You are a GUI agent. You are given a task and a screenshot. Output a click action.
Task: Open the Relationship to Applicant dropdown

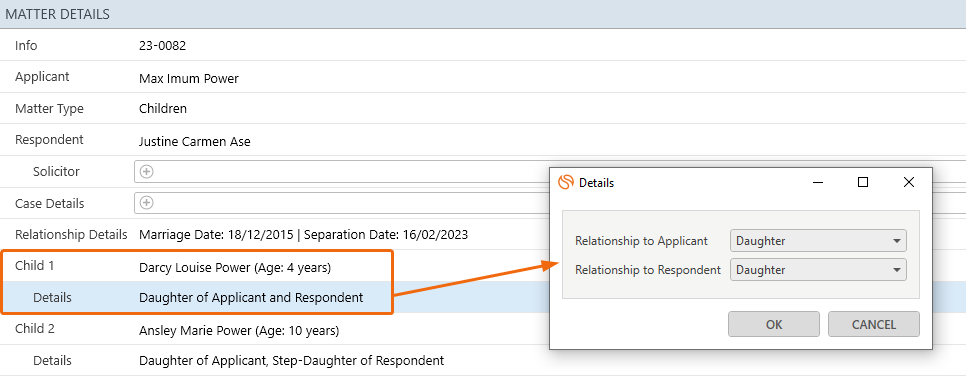point(818,241)
